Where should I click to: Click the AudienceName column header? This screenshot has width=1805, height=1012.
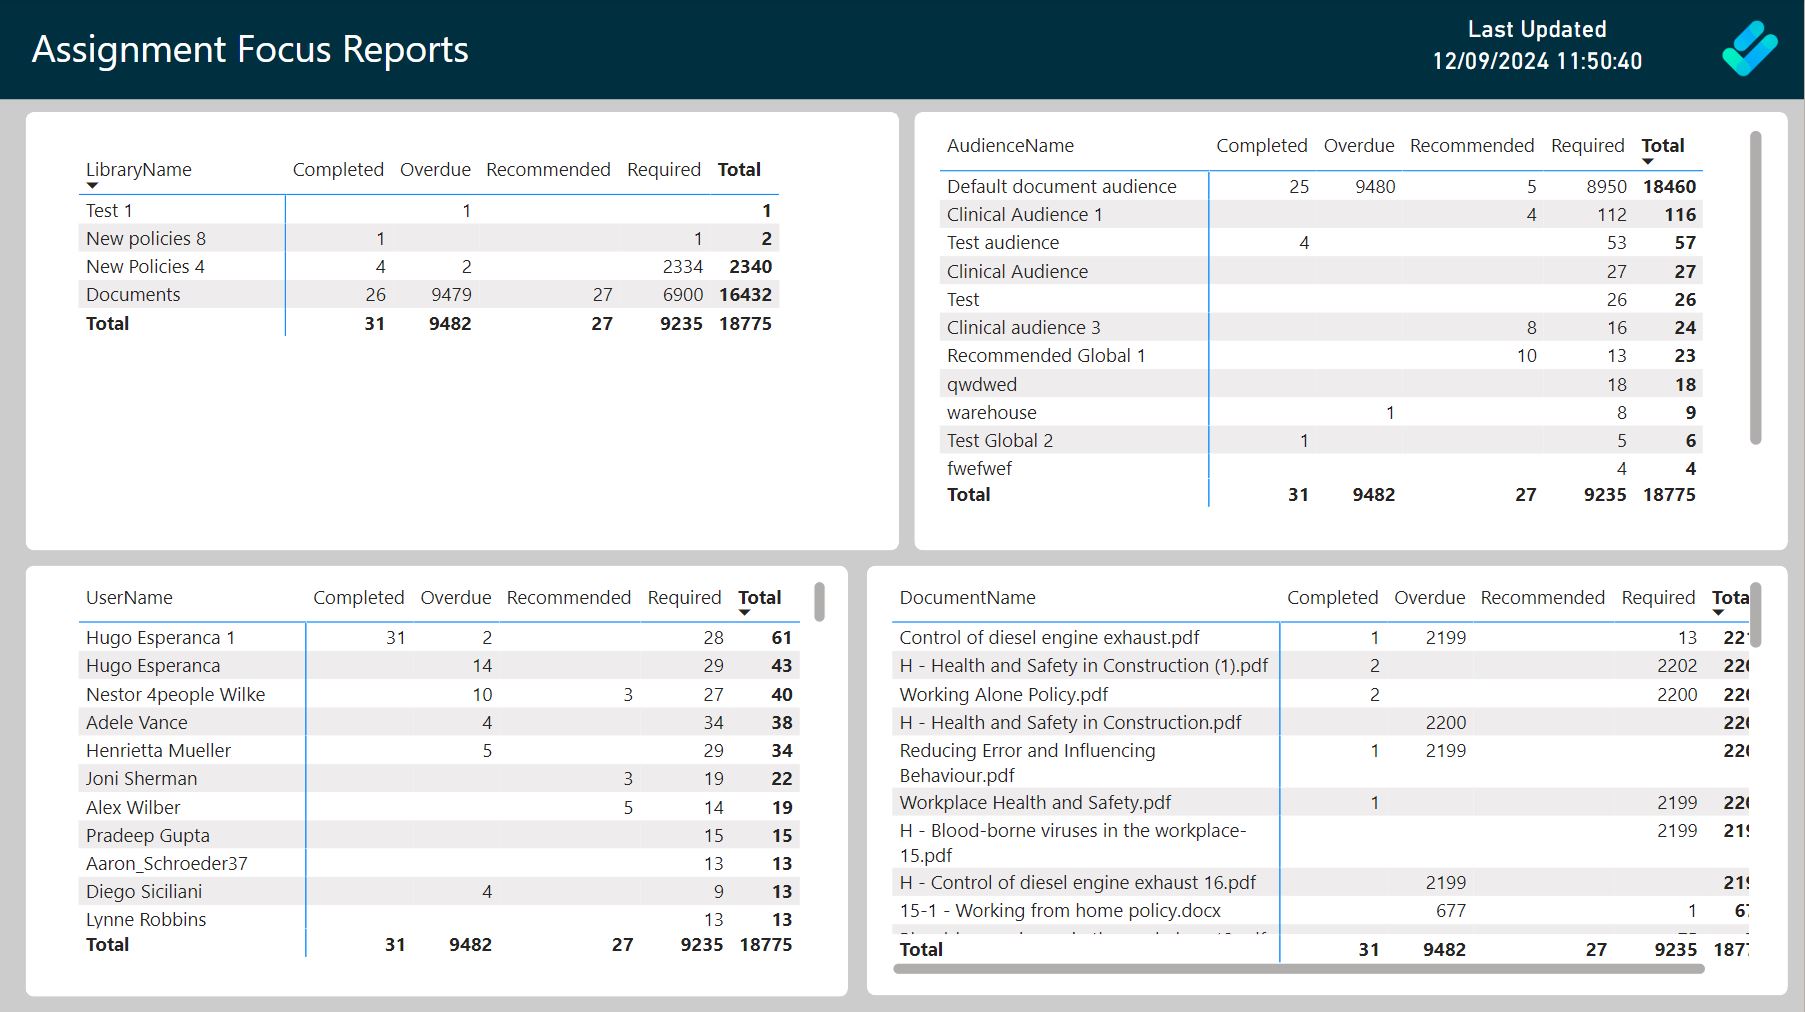tap(1010, 146)
